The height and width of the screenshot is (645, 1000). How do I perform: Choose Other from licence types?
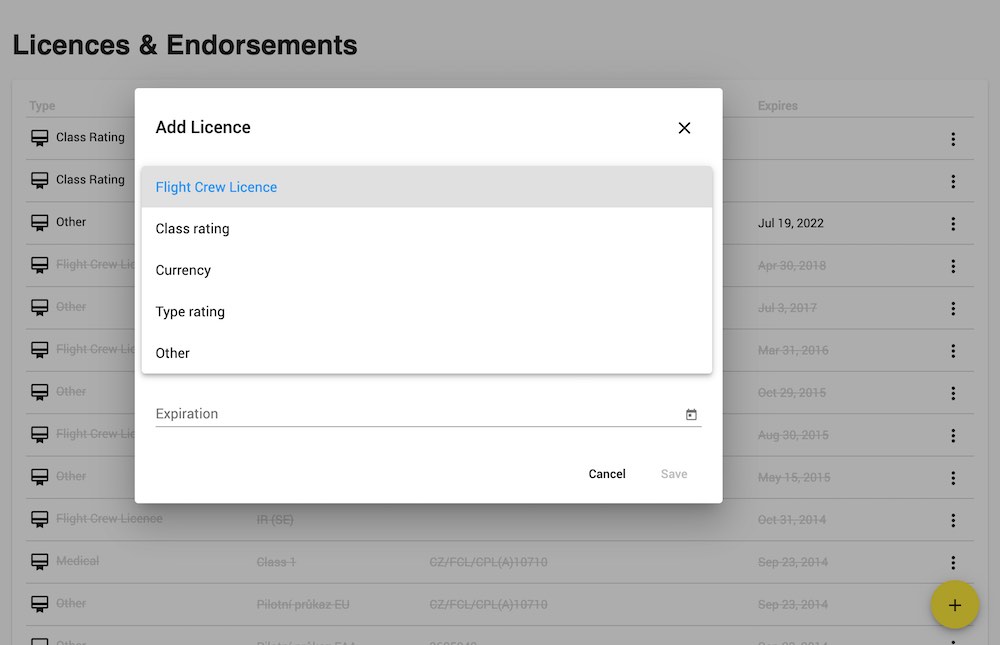pos(172,353)
